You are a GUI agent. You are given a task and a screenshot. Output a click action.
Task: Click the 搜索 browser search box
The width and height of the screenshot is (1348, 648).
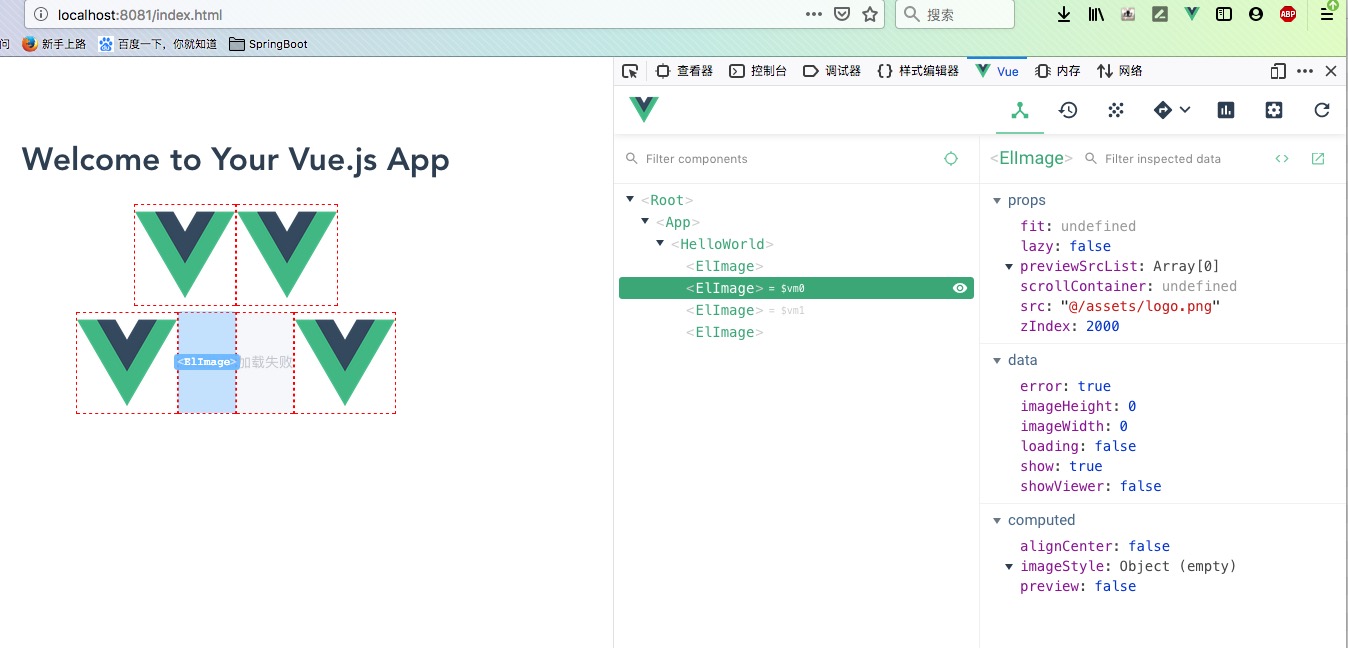click(x=955, y=15)
